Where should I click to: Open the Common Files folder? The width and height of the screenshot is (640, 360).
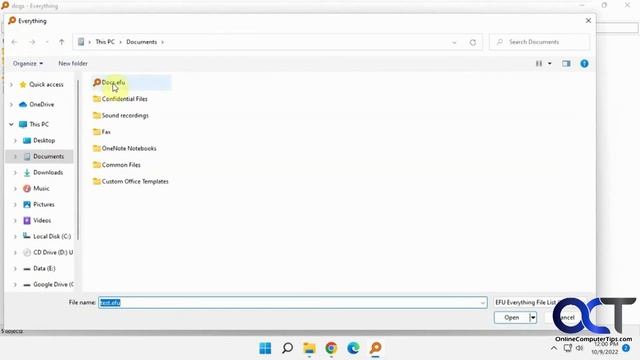click(117, 165)
